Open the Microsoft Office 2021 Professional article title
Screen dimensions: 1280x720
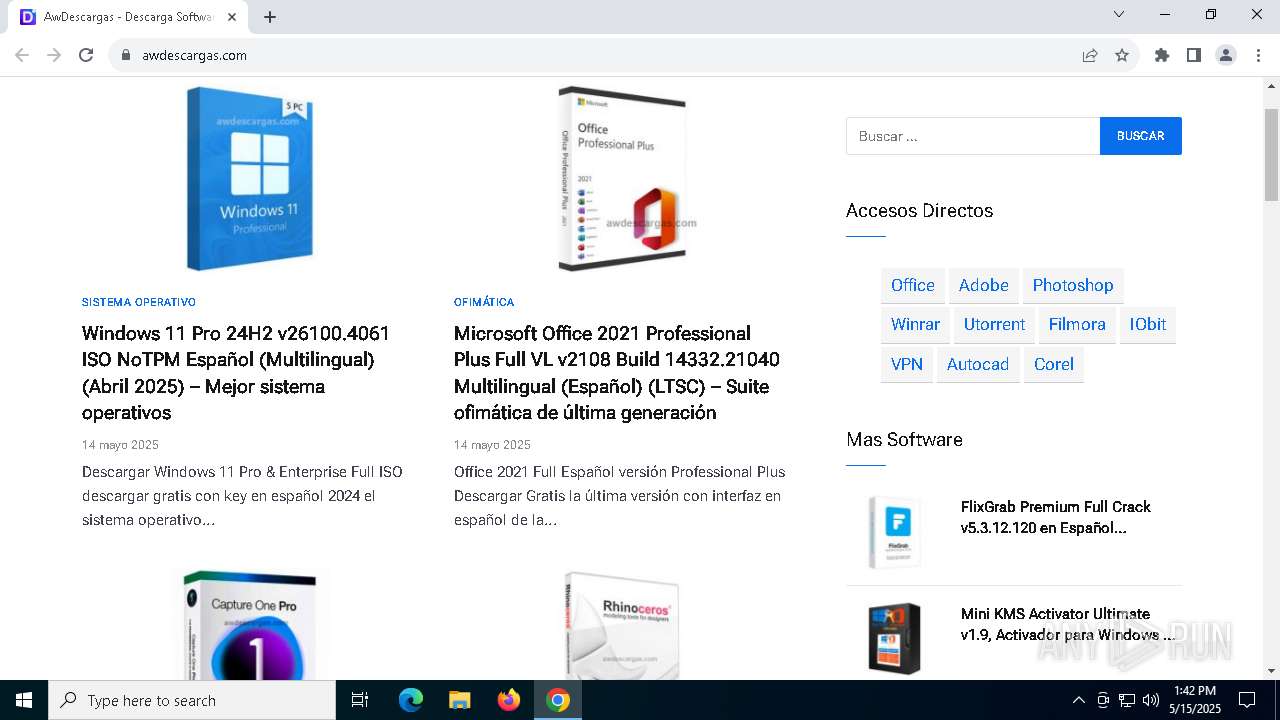617,373
